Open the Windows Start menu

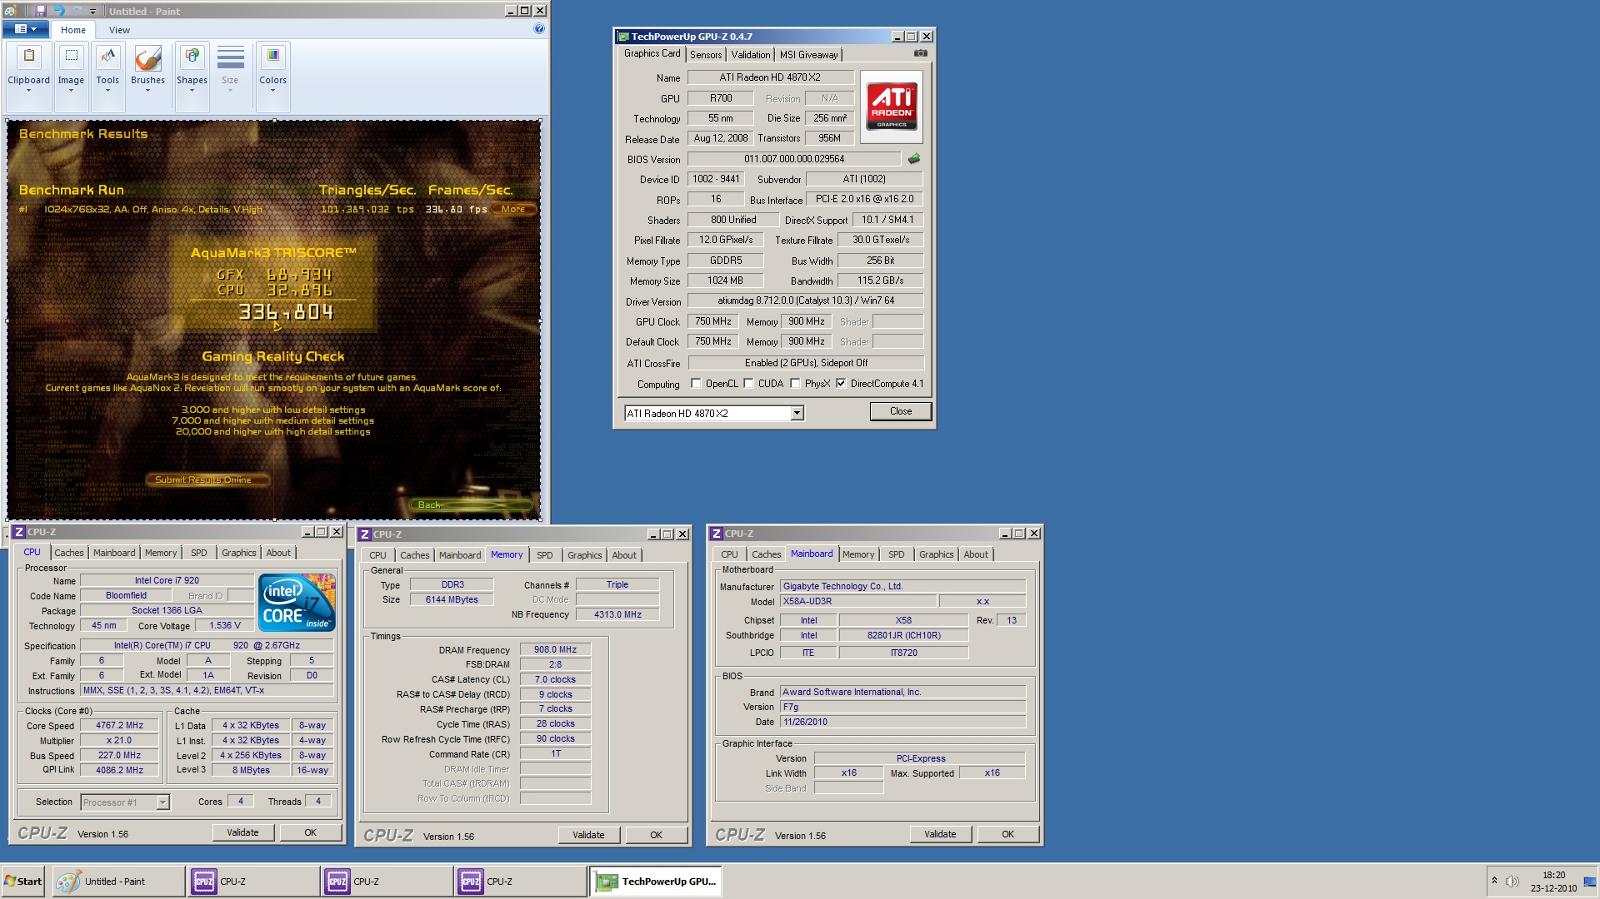tap(23, 881)
